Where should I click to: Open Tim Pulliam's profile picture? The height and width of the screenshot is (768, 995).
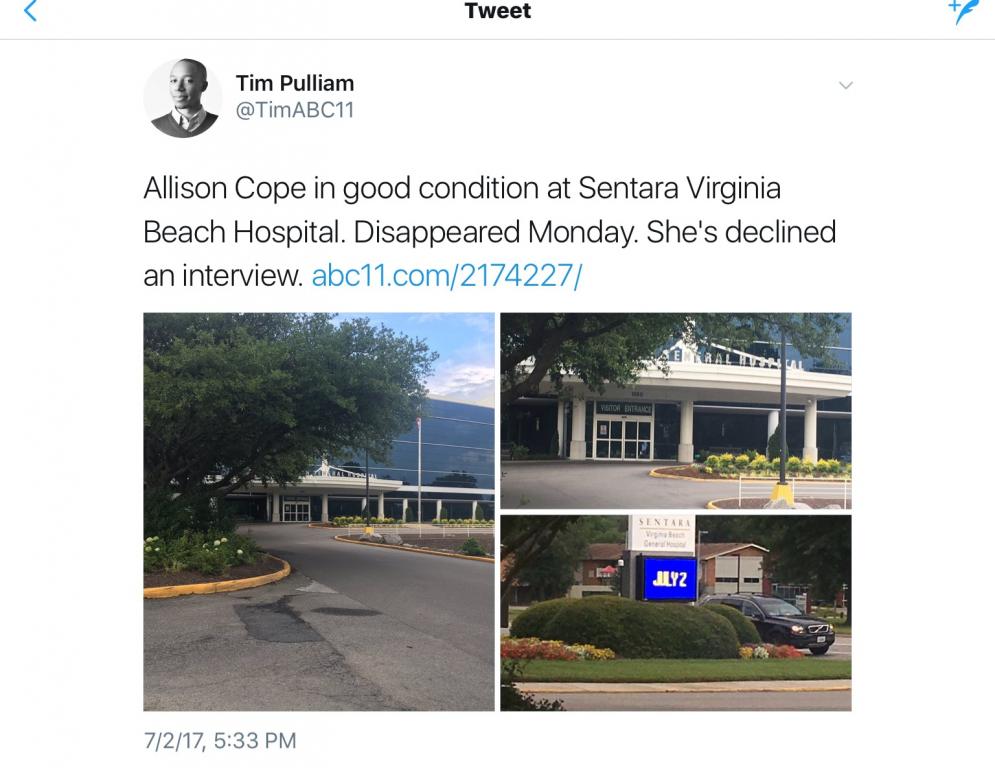(x=183, y=98)
